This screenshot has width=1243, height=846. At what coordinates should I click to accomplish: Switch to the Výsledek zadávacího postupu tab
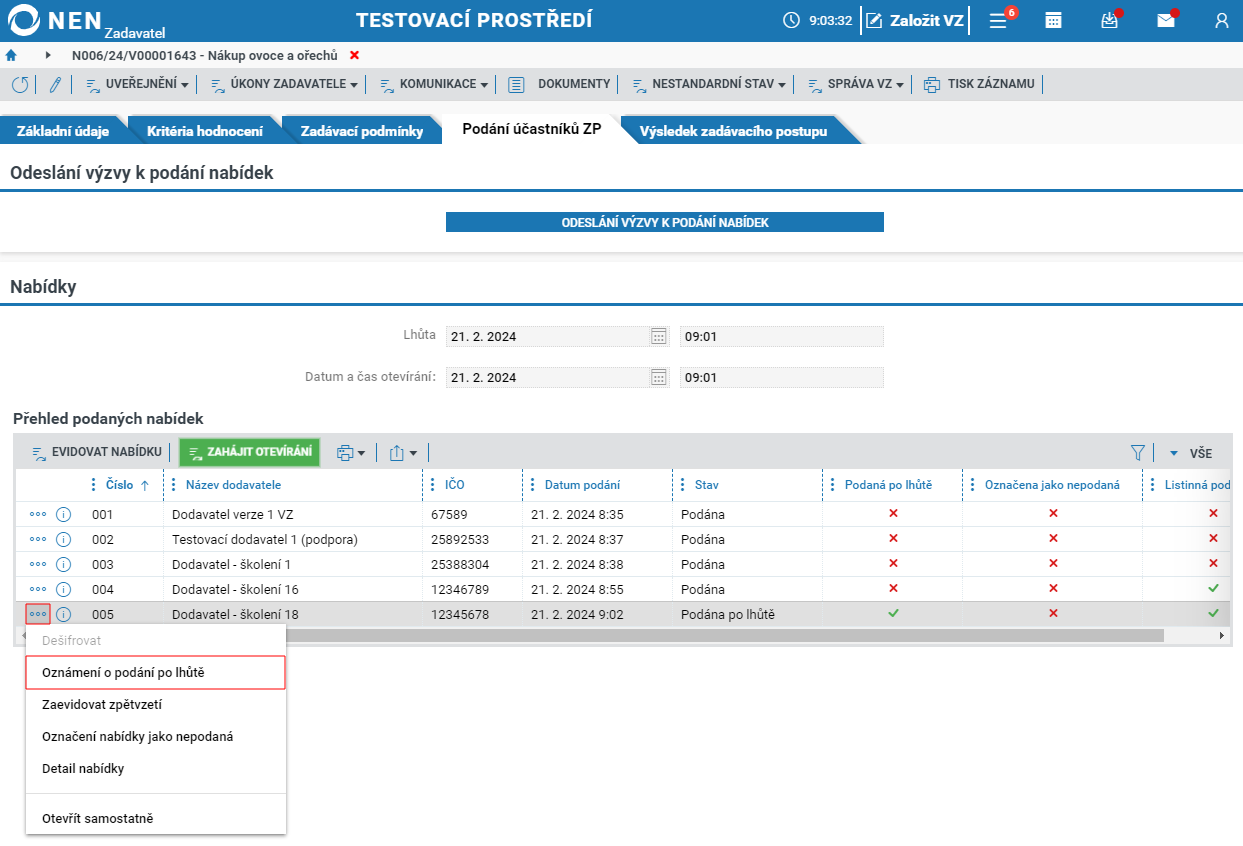pyautogui.click(x=733, y=131)
